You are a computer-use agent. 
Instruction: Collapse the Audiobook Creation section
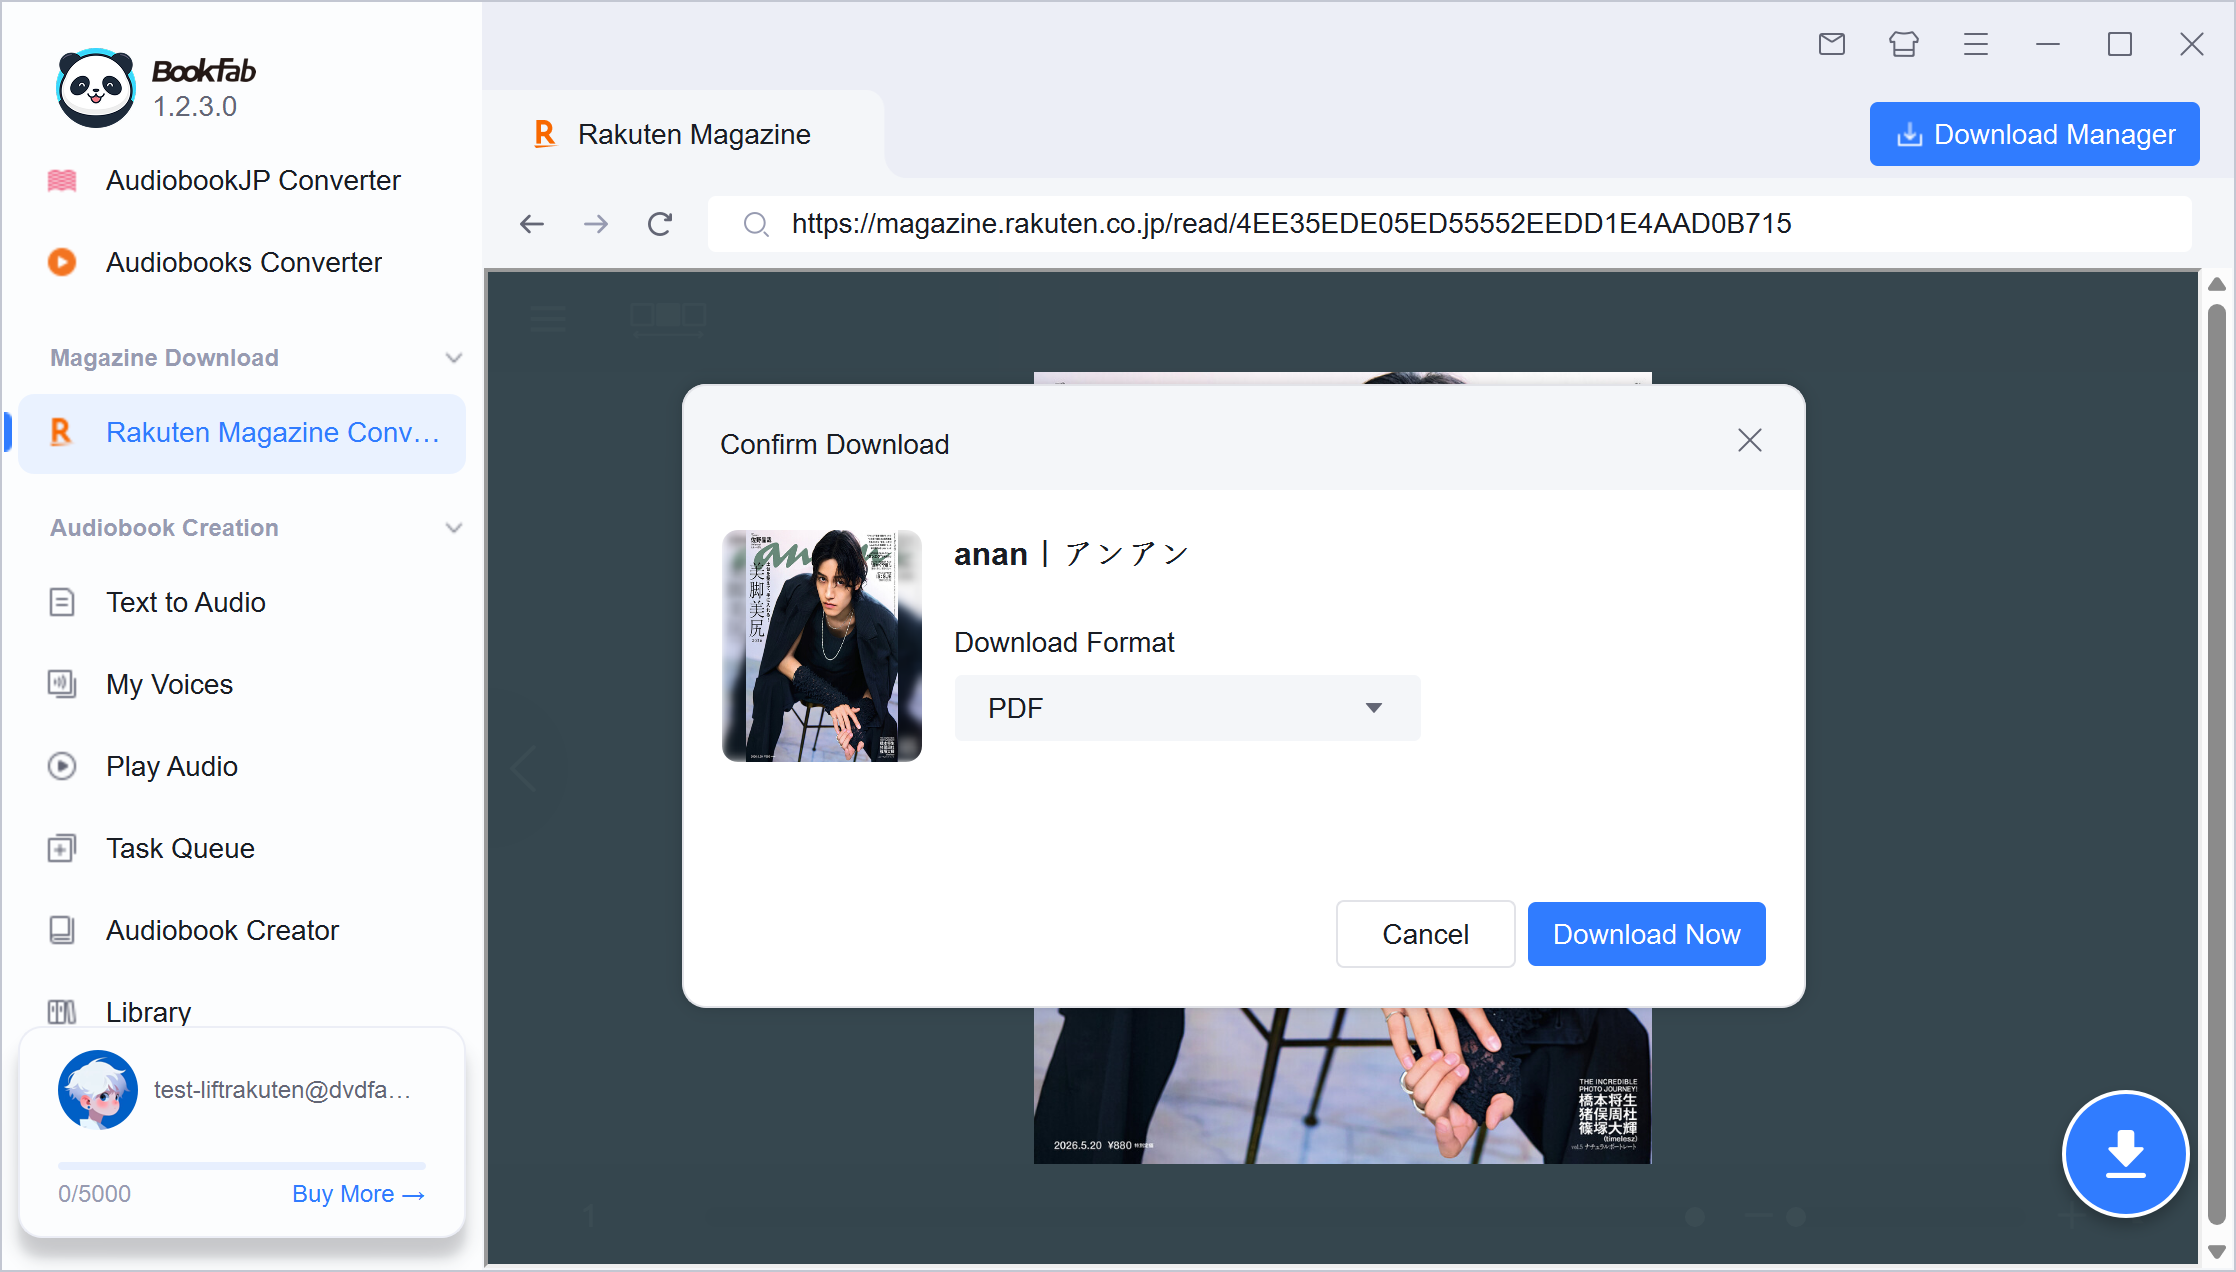pos(454,528)
